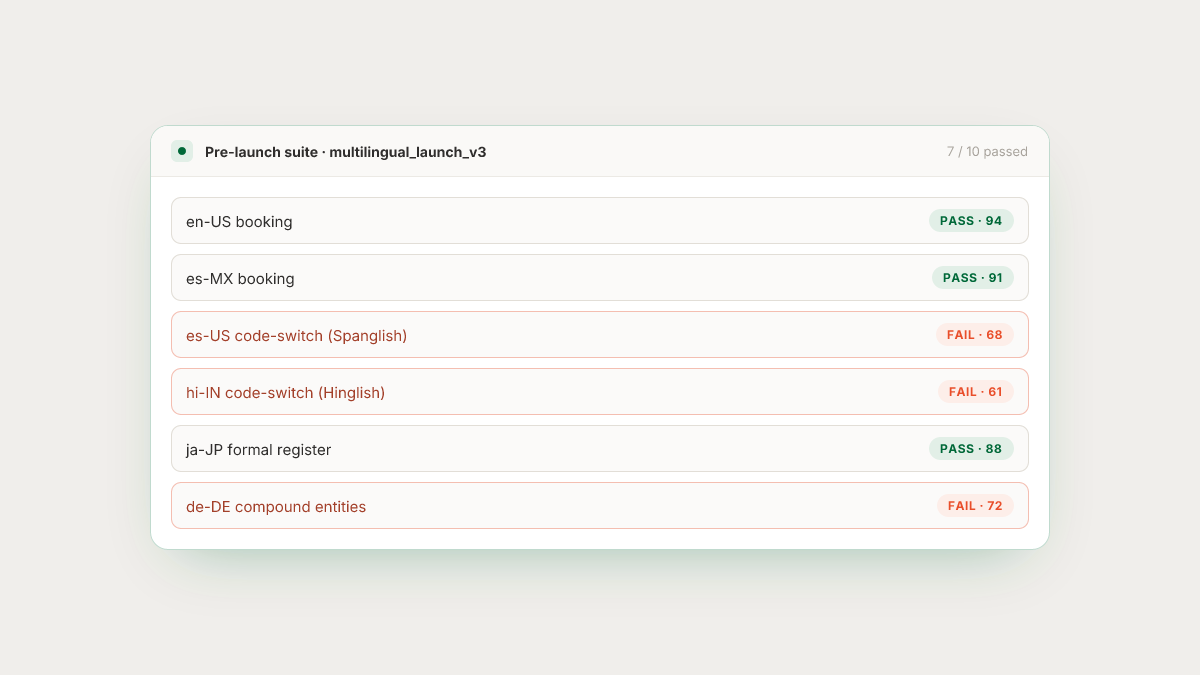Open the es-MX booking test row

tap(600, 278)
